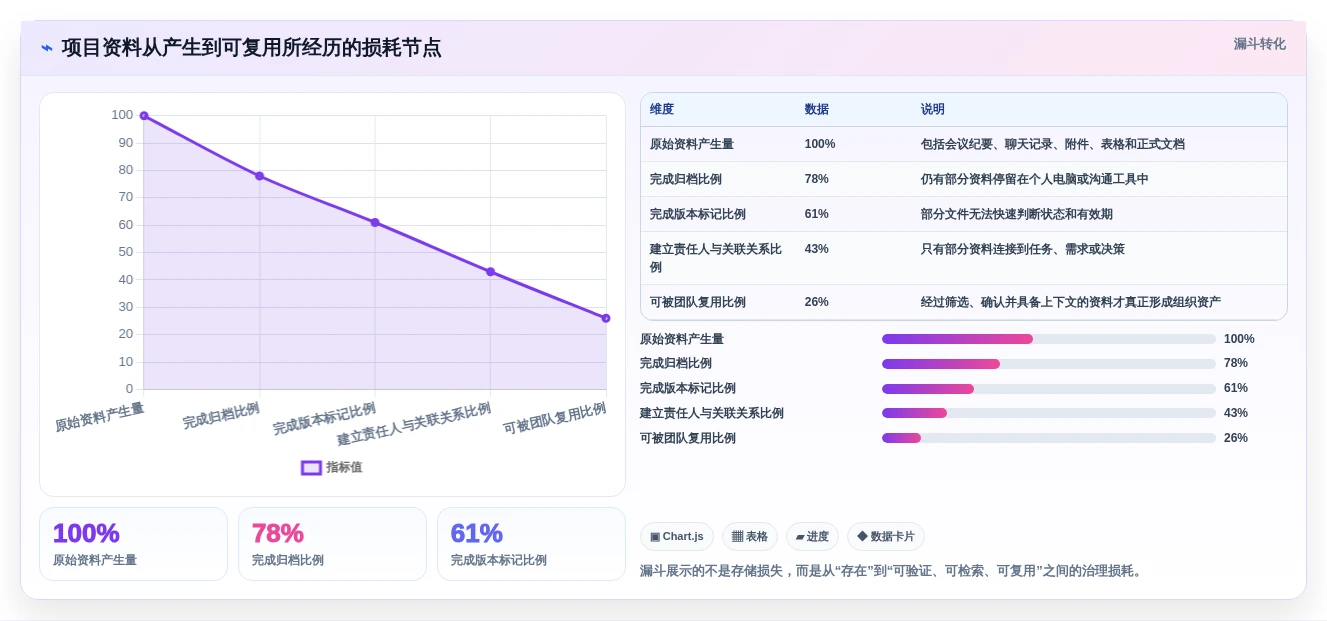Click the 数据卡片 tag chip
The height and width of the screenshot is (621, 1327).
click(886, 537)
